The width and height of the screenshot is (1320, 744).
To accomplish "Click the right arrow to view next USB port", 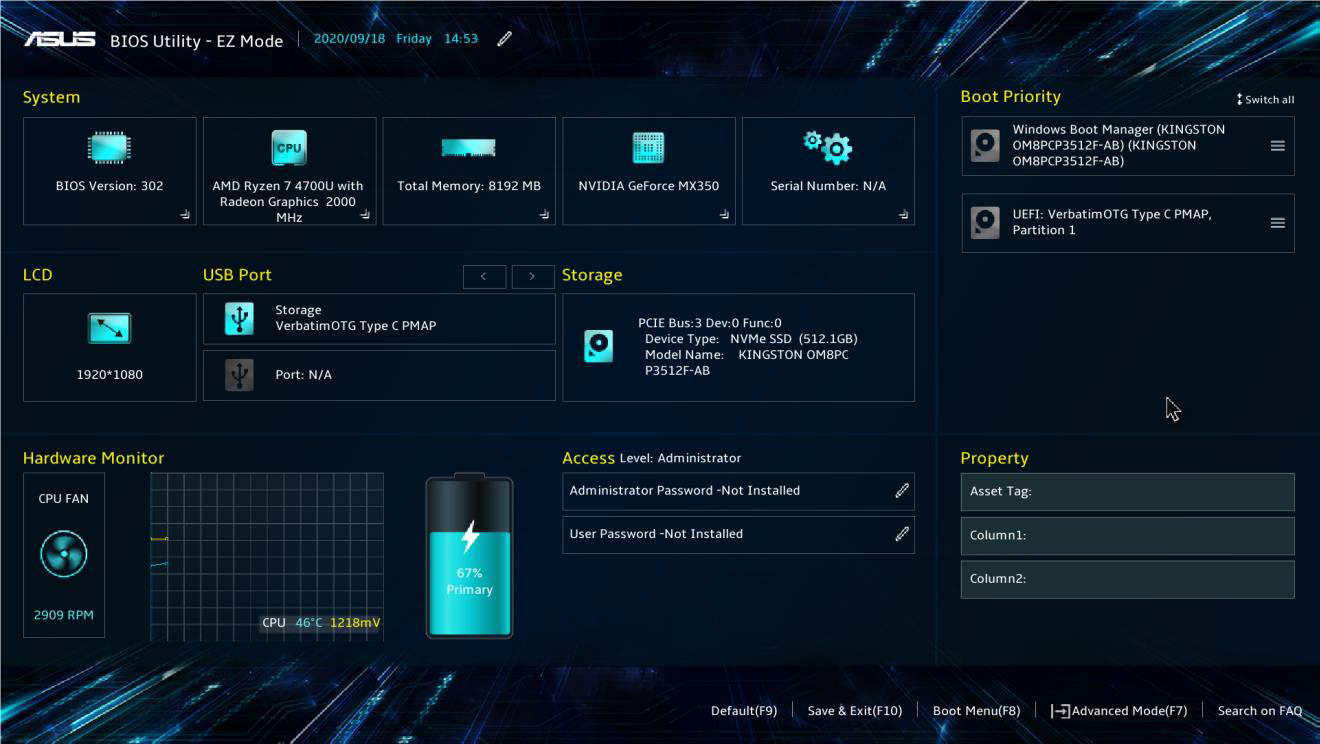I will tap(534, 276).
